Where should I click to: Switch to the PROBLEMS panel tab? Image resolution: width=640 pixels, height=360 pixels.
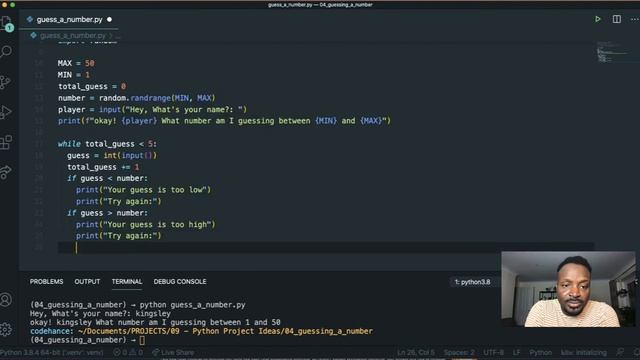click(47, 282)
